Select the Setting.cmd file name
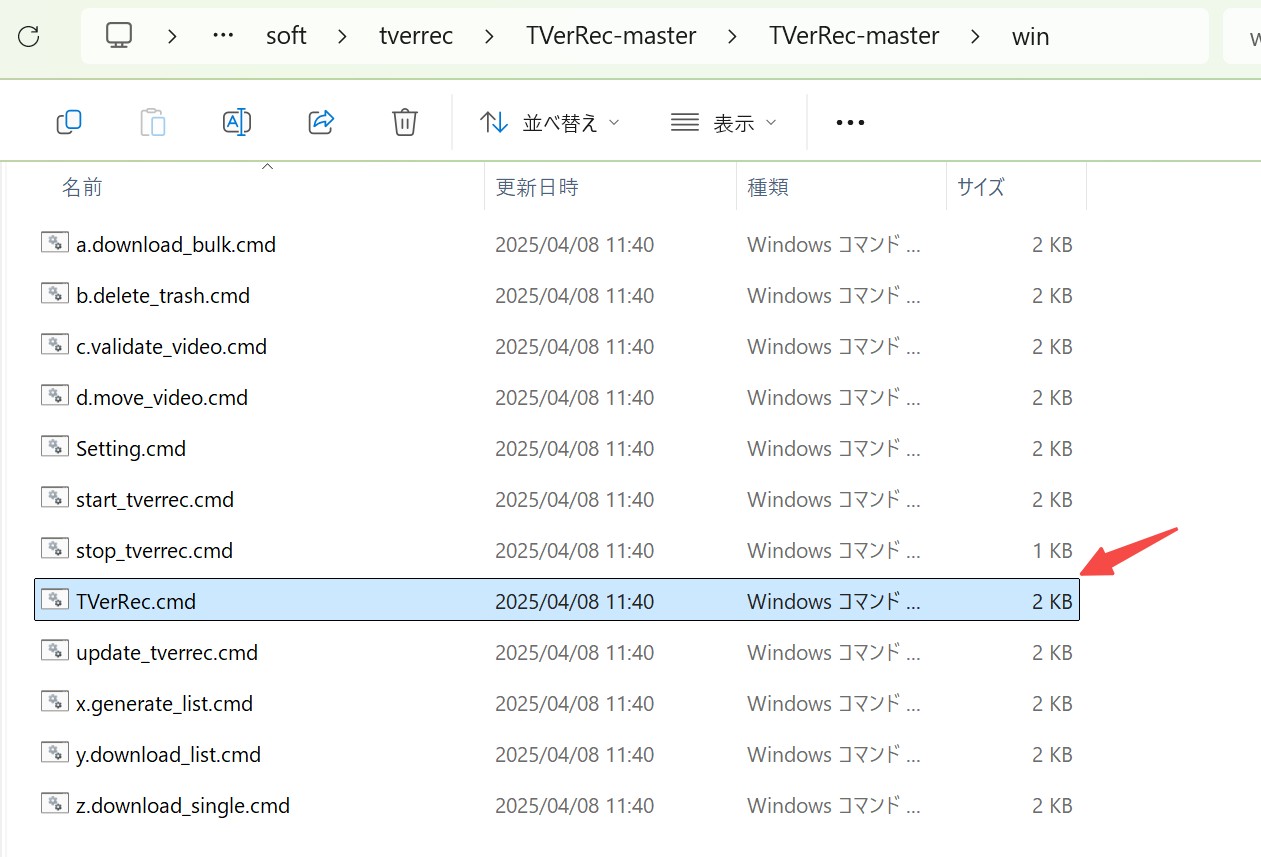 pos(131,449)
